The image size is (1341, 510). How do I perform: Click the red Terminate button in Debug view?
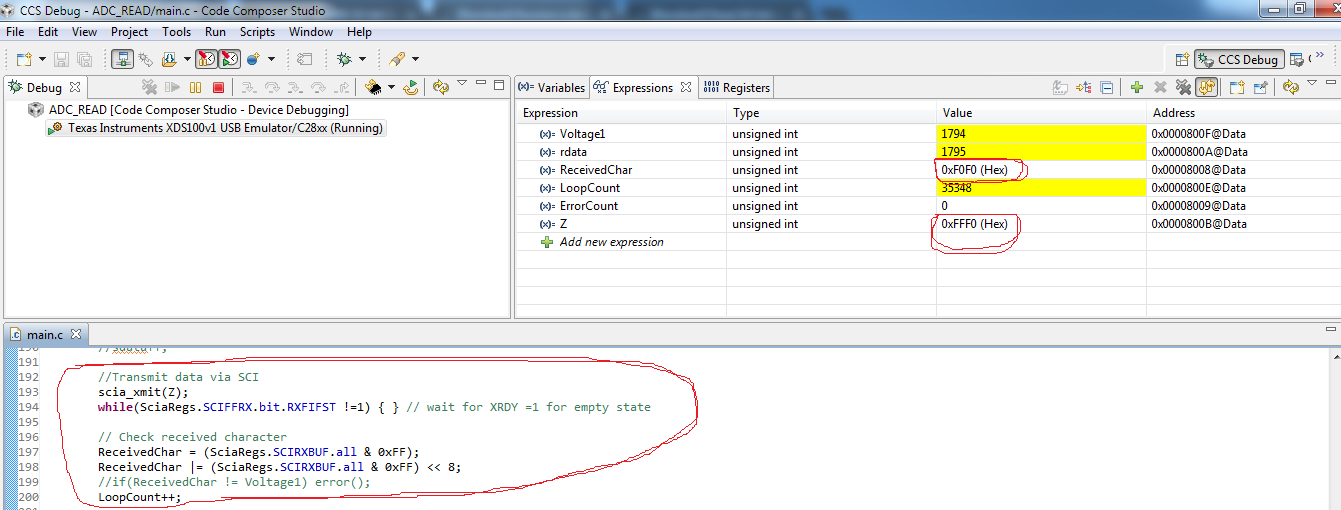click(218, 87)
